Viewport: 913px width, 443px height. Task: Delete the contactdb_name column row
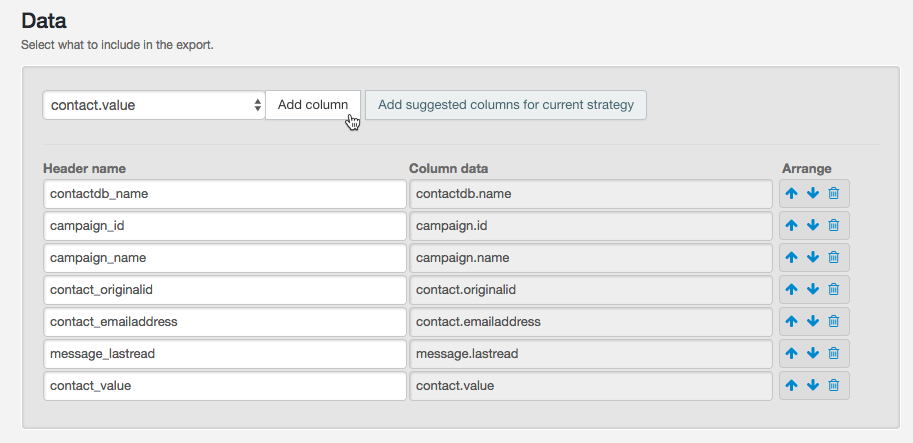click(833, 194)
